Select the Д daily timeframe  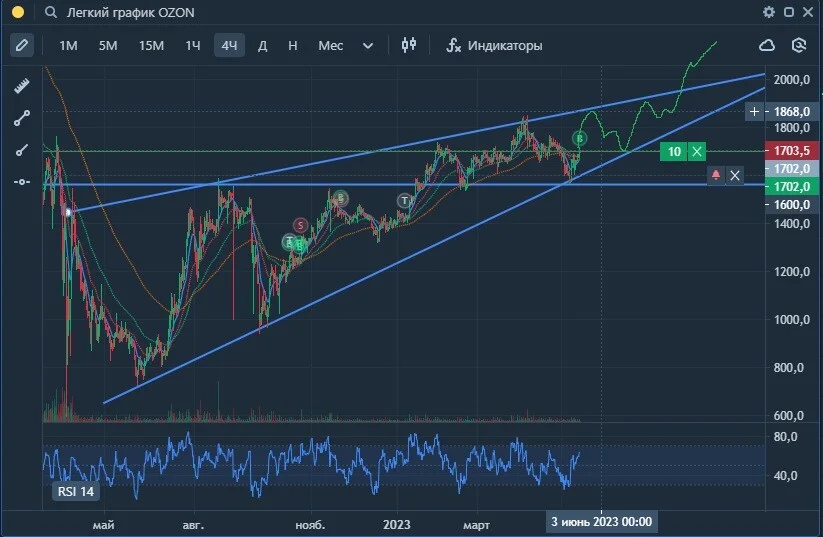pyautogui.click(x=262, y=46)
